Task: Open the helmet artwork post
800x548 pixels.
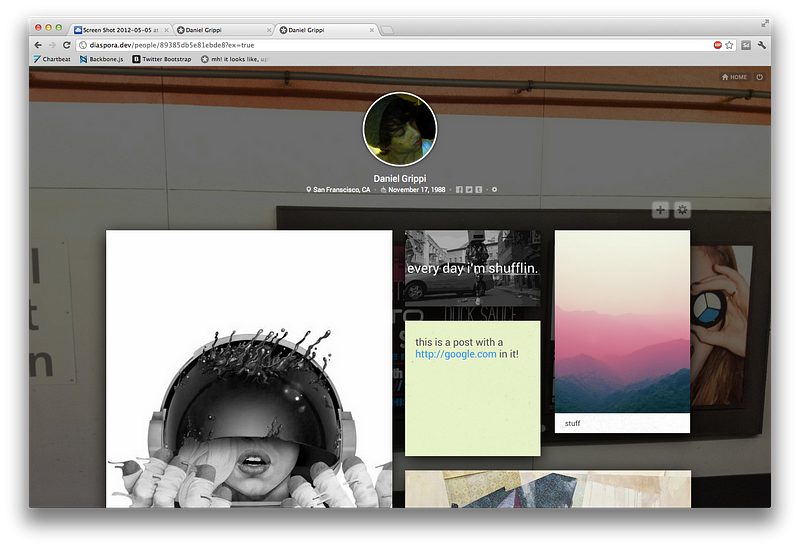Action: pyautogui.click(x=249, y=368)
